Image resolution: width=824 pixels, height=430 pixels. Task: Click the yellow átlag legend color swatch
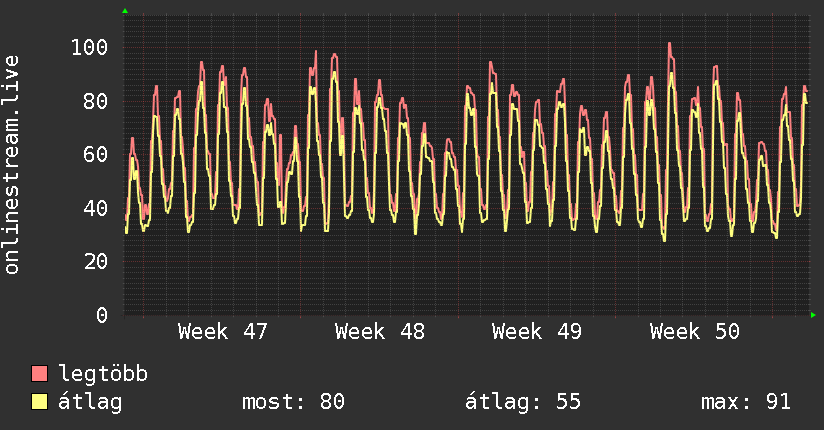(40, 402)
